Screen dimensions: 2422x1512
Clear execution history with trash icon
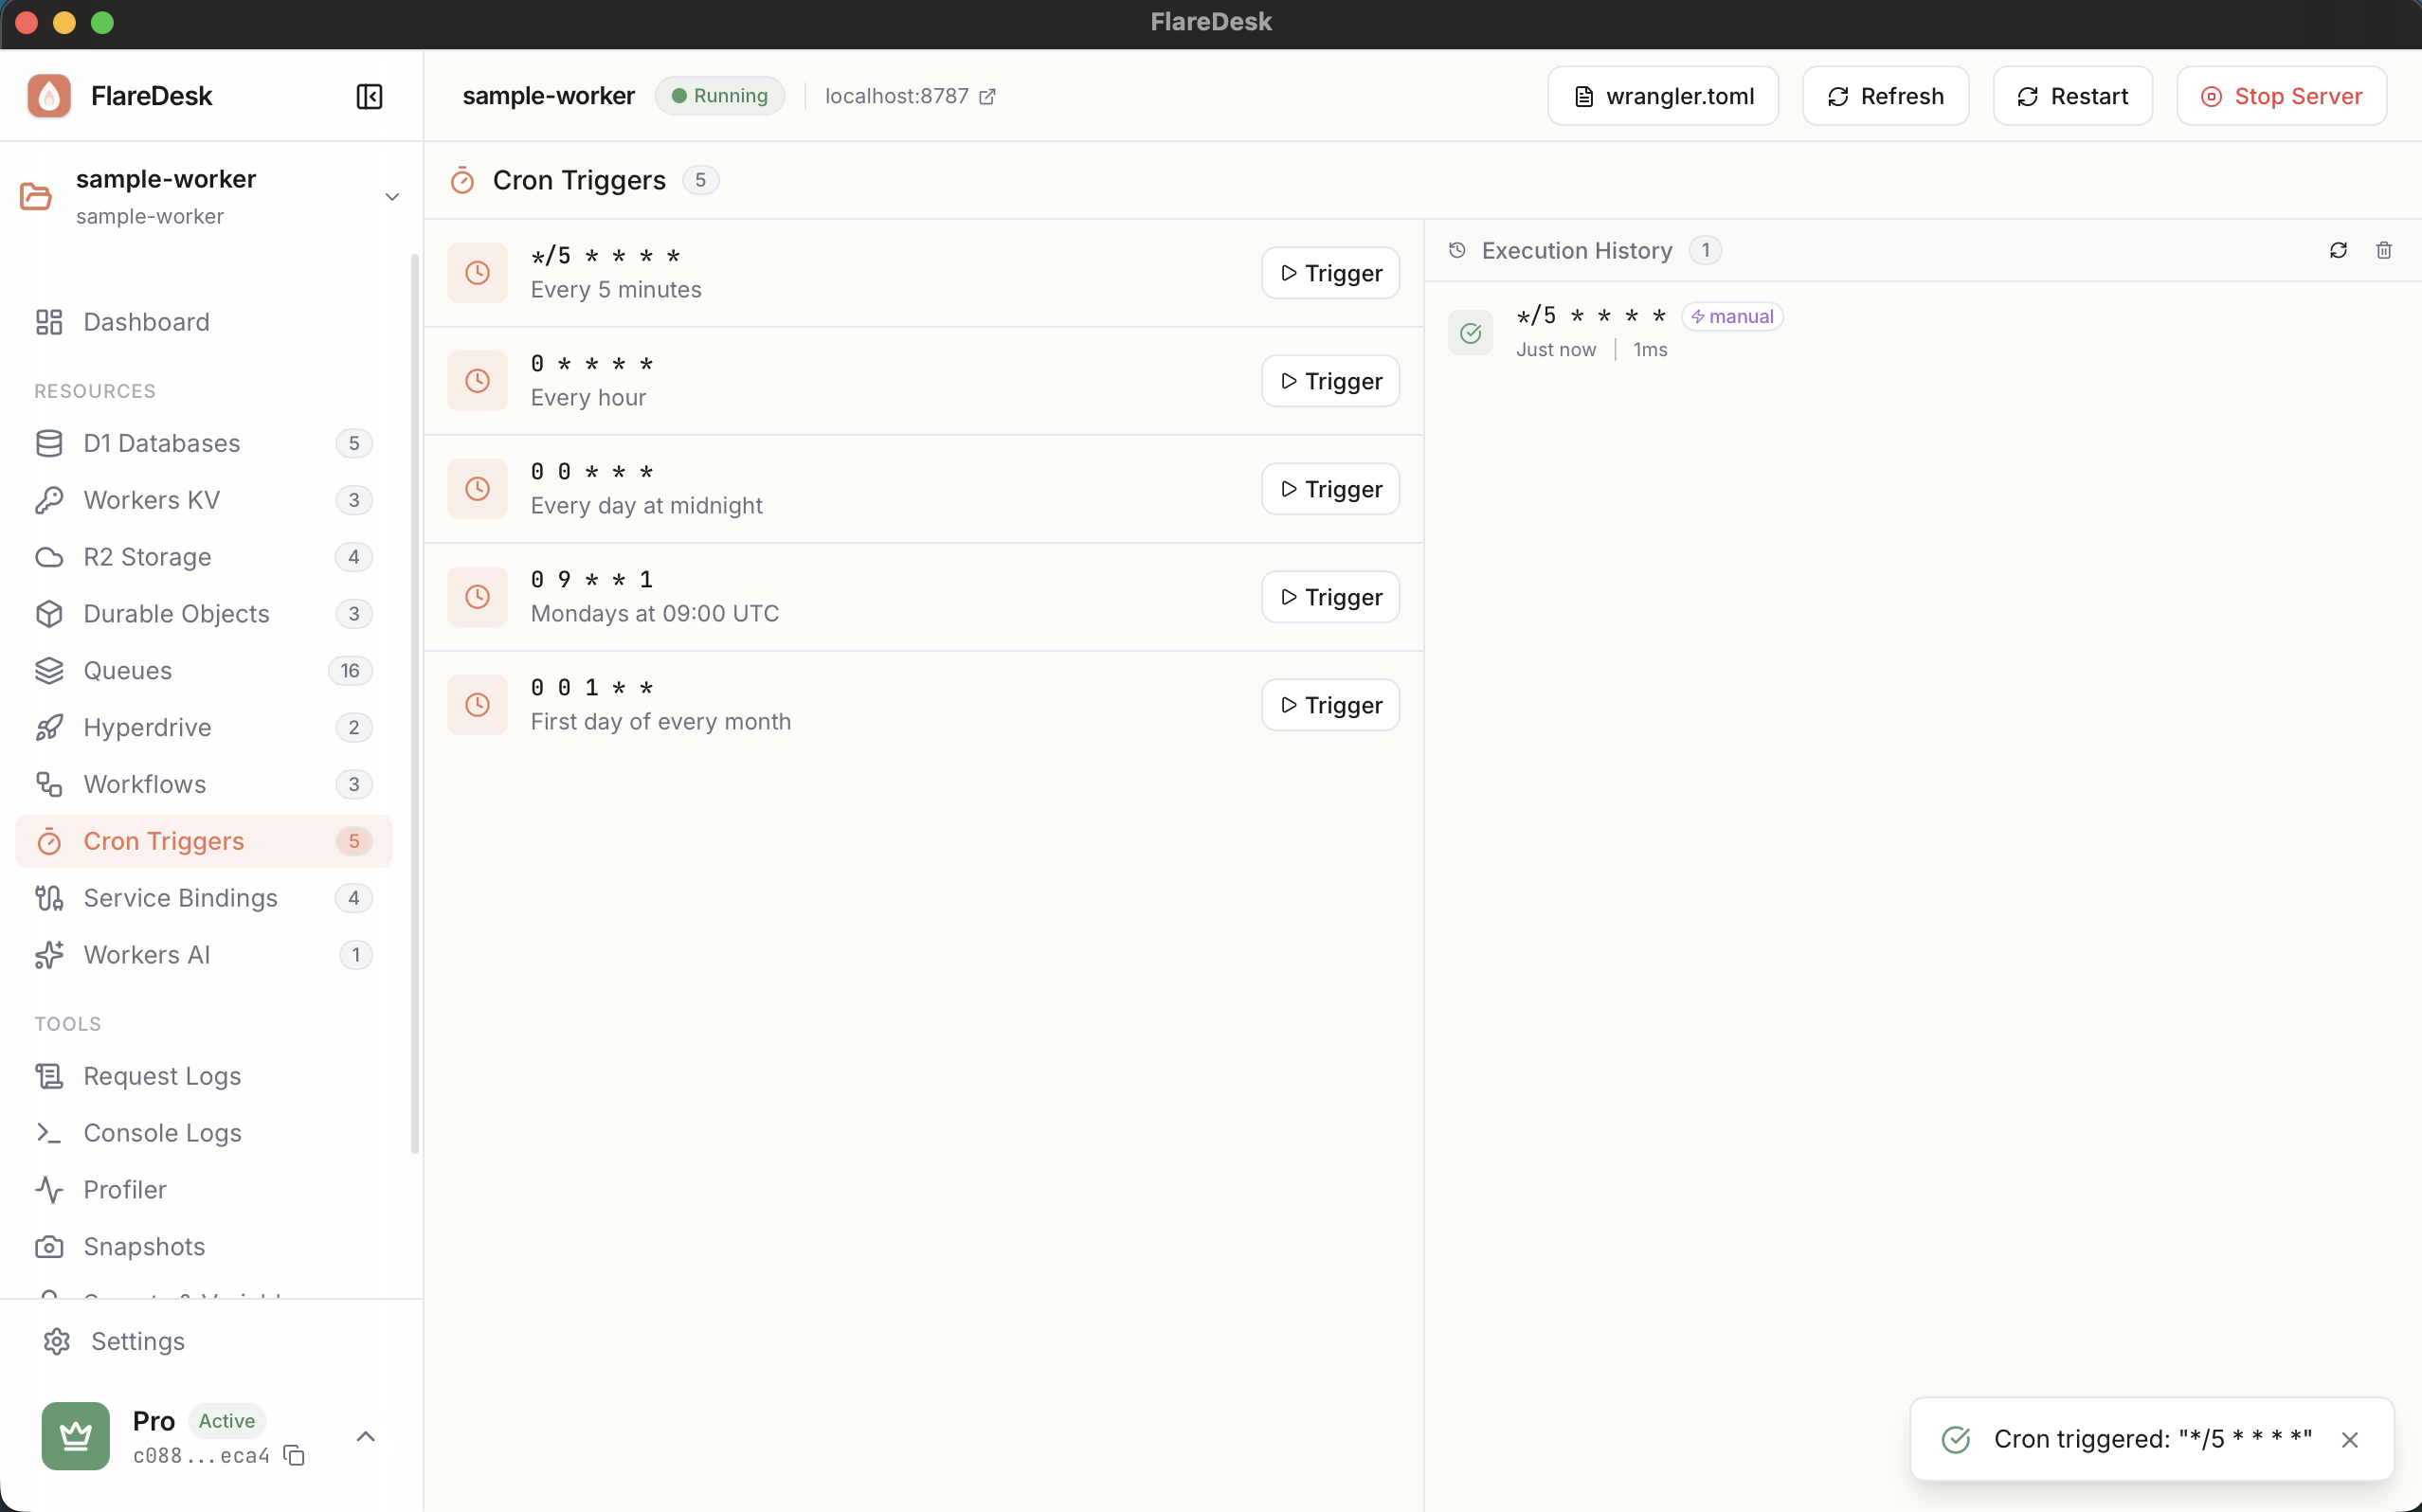(x=2384, y=250)
